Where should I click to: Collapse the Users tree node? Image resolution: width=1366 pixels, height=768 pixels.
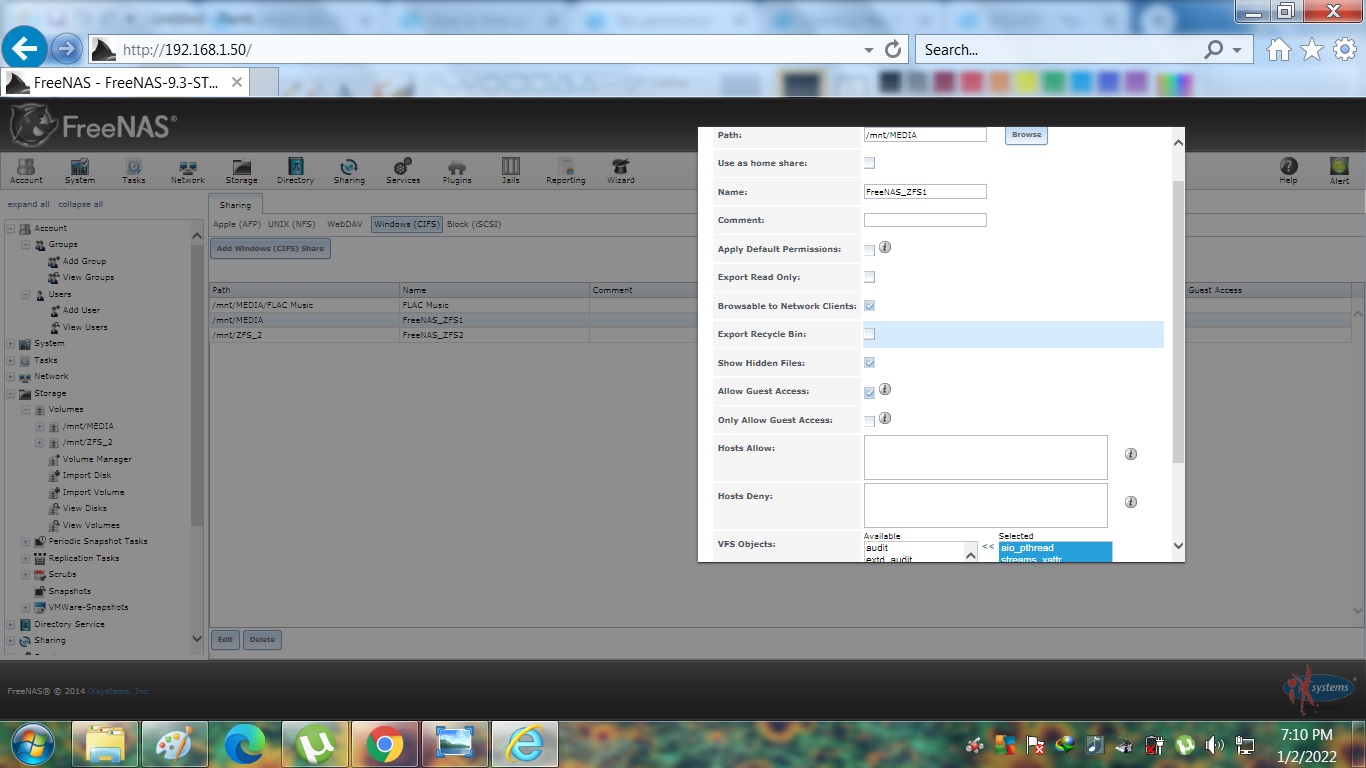(26, 295)
